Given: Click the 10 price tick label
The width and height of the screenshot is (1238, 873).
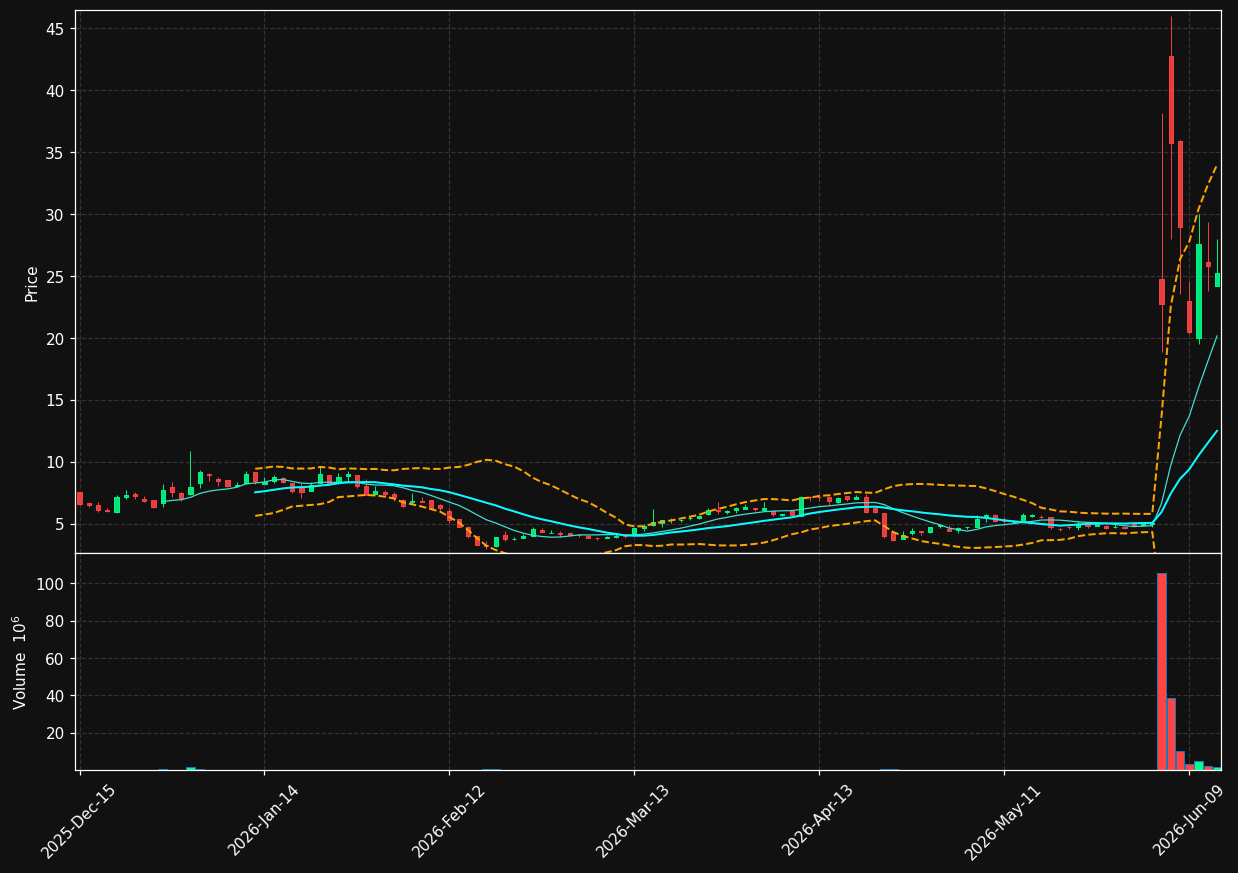Looking at the screenshot, I should click(54, 462).
